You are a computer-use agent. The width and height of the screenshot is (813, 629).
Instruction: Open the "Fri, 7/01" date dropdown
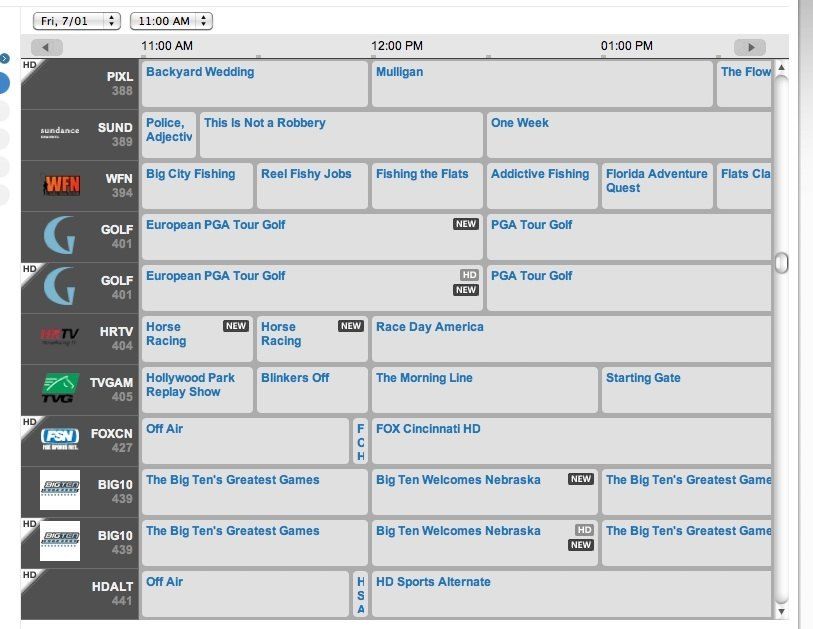tap(76, 20)
